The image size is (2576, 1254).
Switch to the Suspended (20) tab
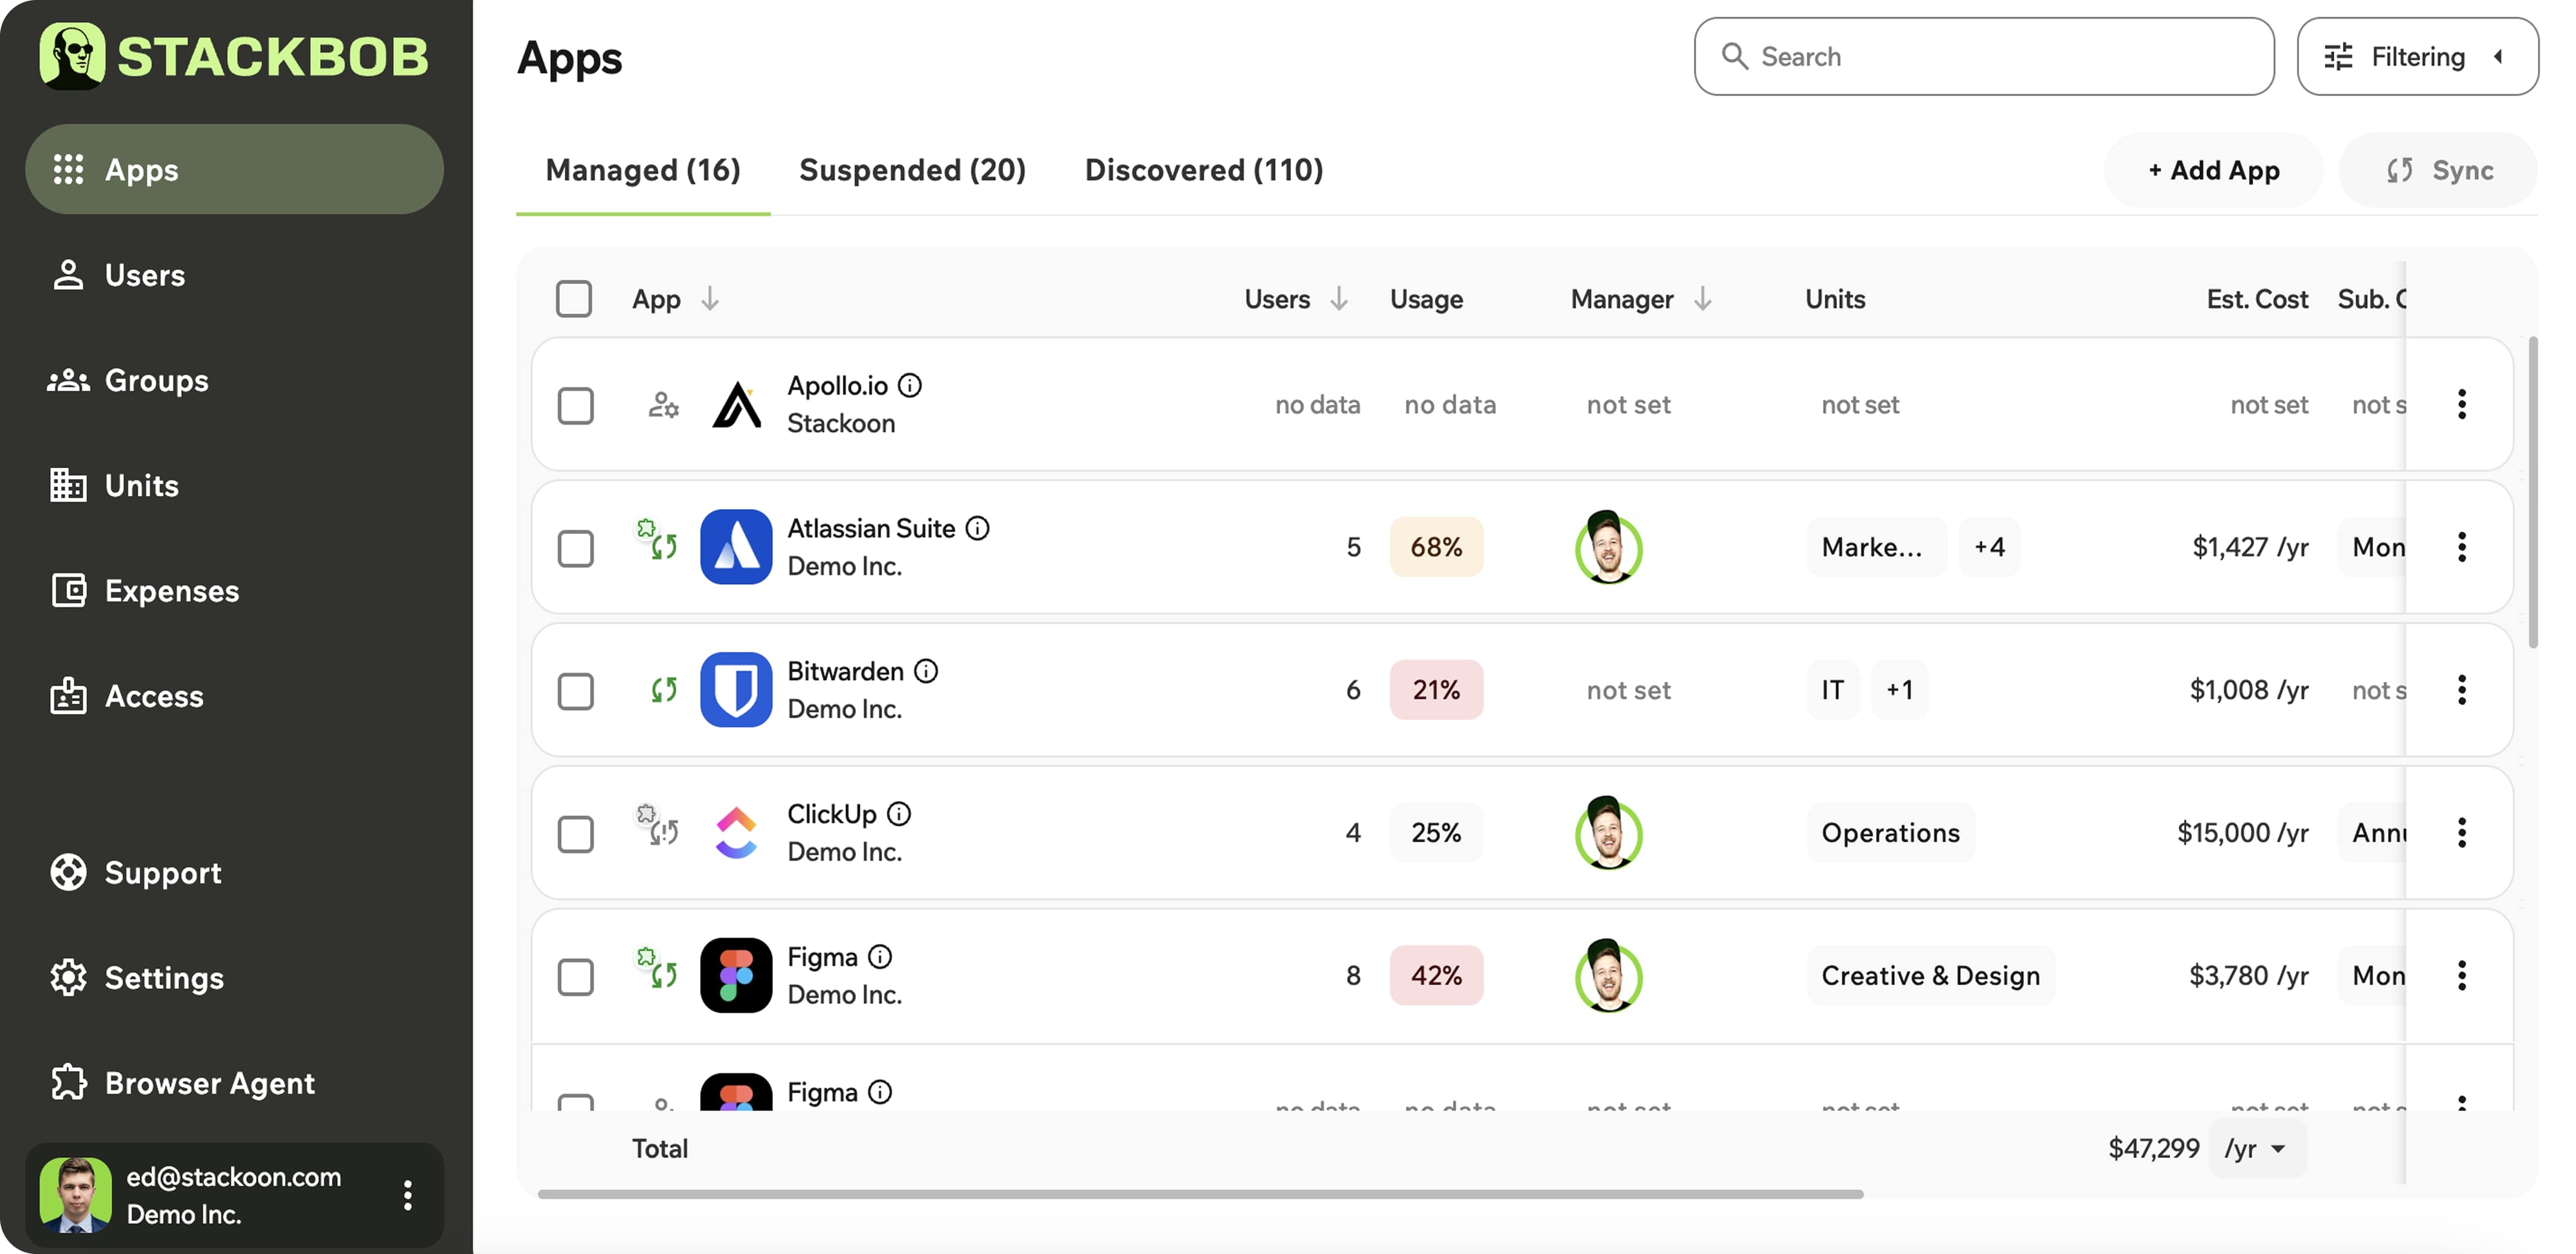pyautogui.click(x=912, y=170)
